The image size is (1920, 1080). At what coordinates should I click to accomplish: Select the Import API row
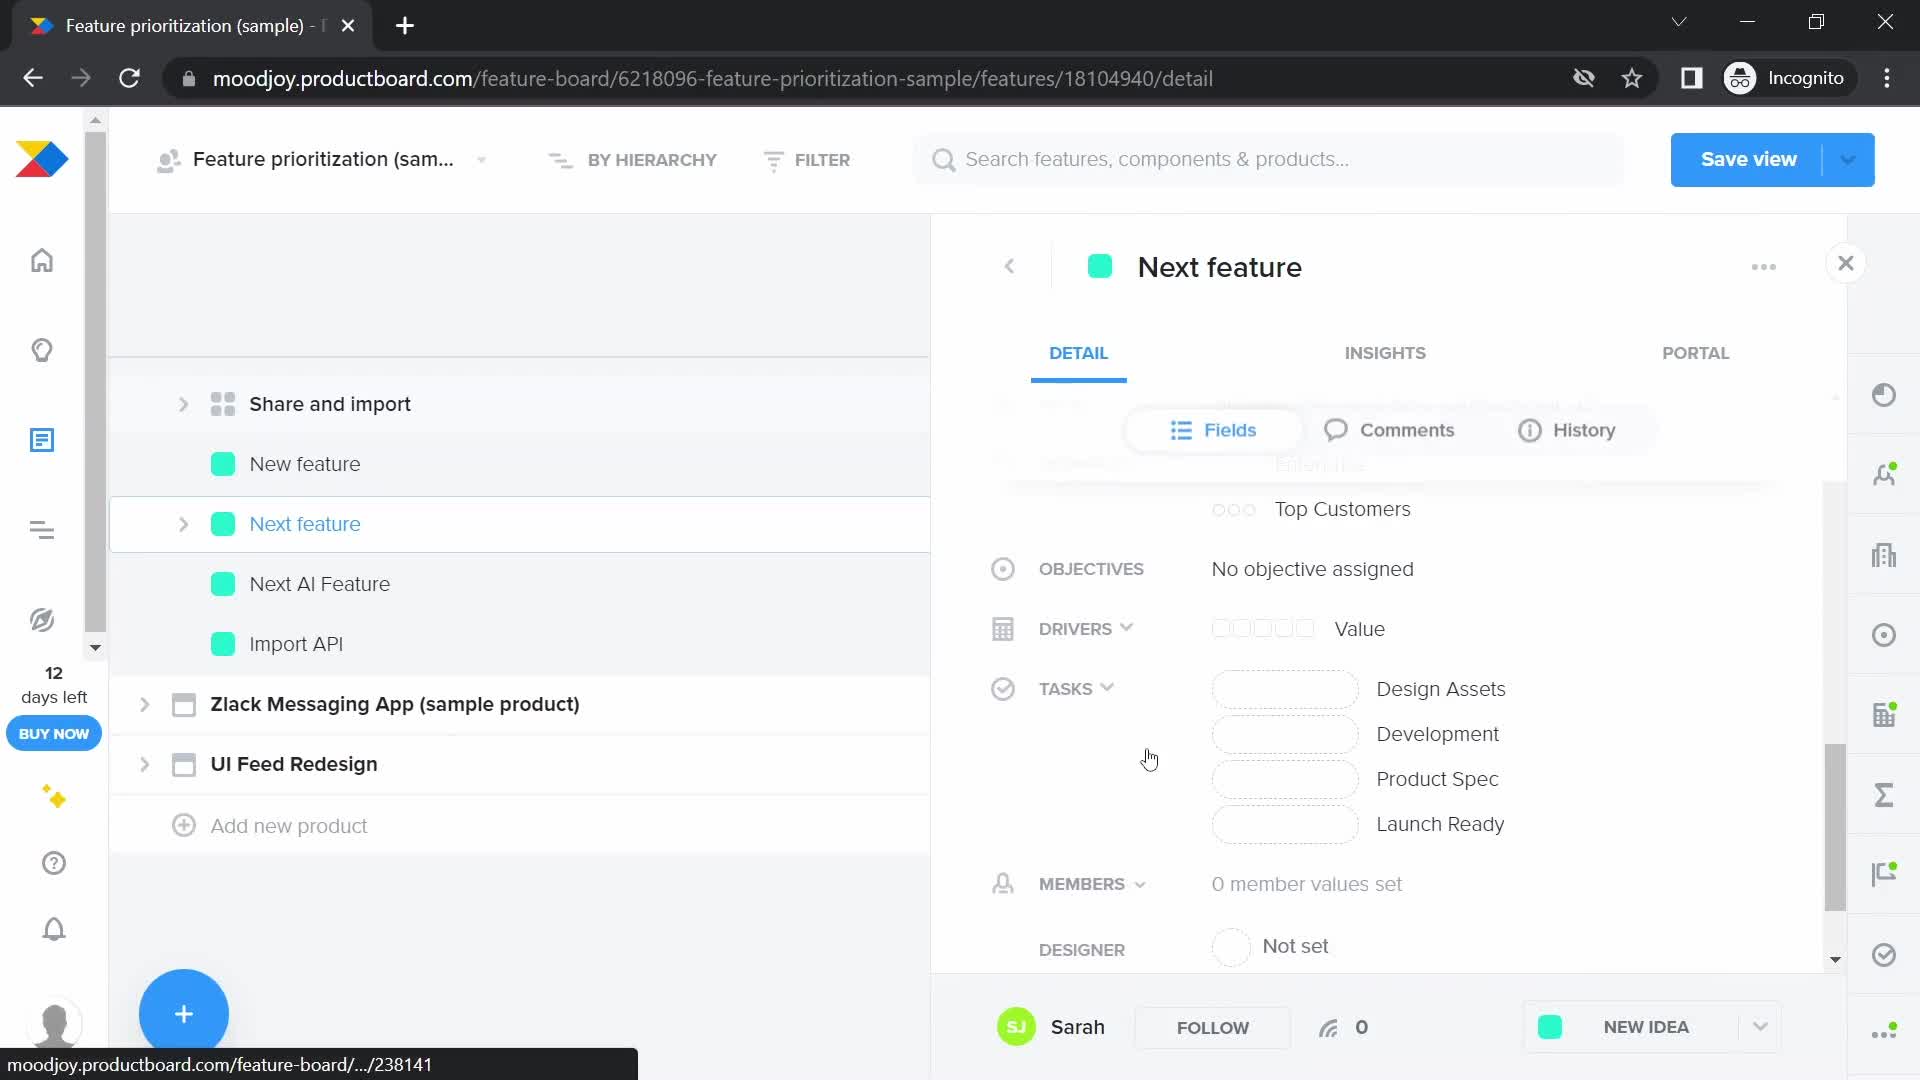(x=519, y=644)
